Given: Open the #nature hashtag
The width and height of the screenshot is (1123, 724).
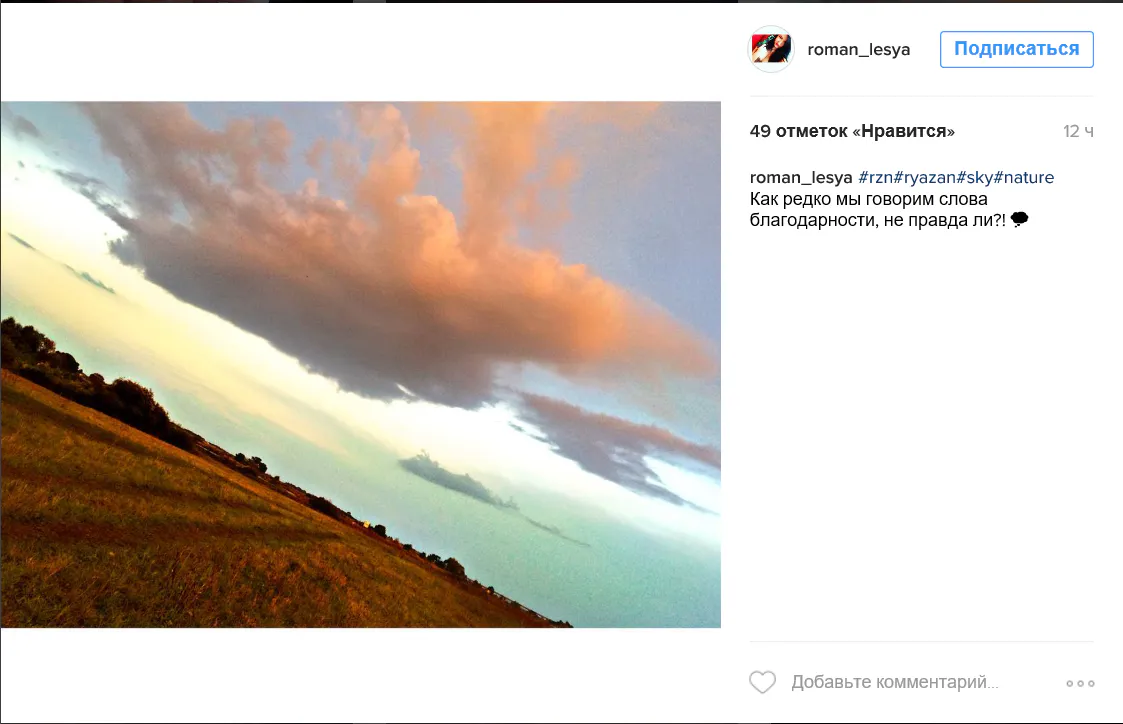Looking at the screenshot, I should click(x=1023, y=177).
